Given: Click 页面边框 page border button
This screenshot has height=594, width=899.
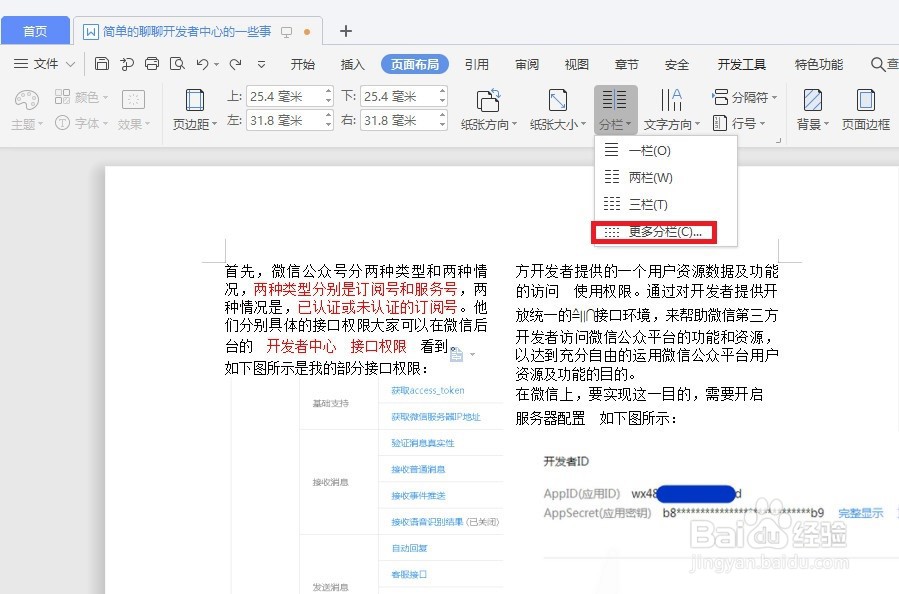Looking at the screenshot, I should click(865, 109).
